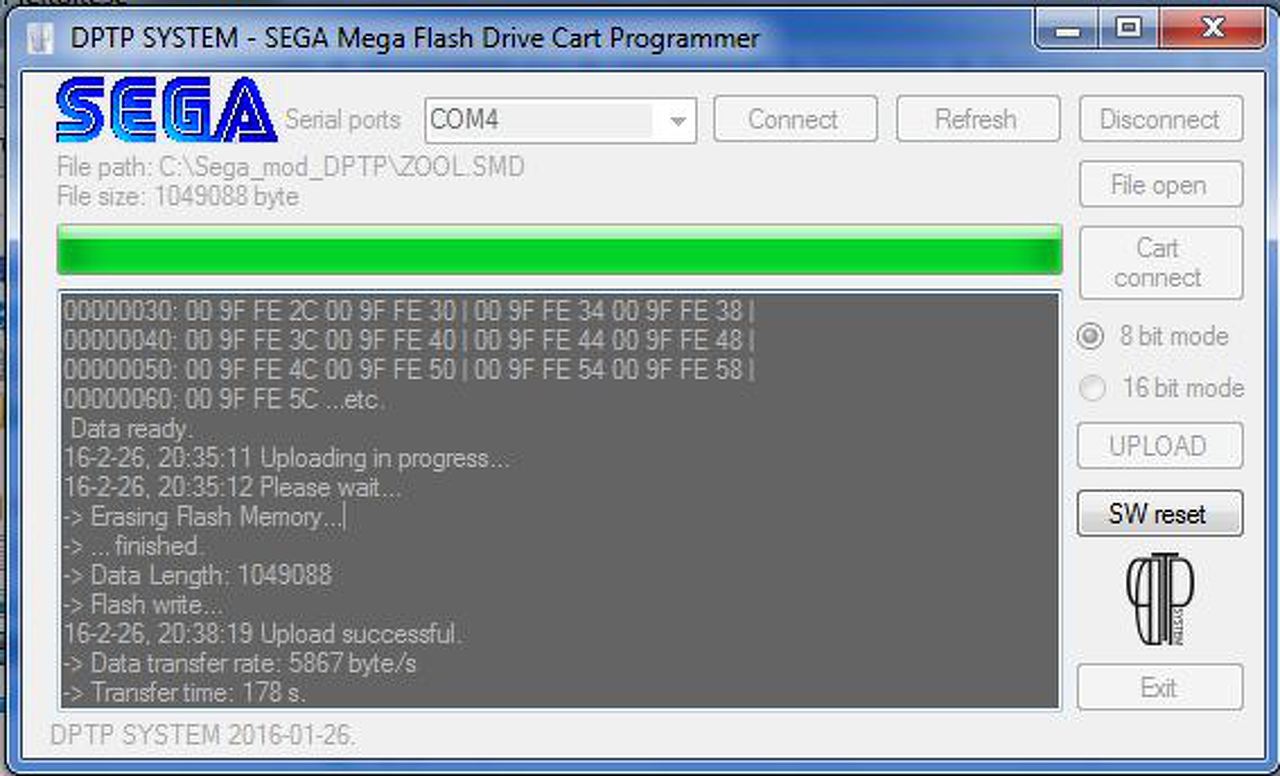Click the 'Data transfer rate: 5867 byte/s' line
The width and height of the screenshot is (1280, 776).
tap(240, 663)
